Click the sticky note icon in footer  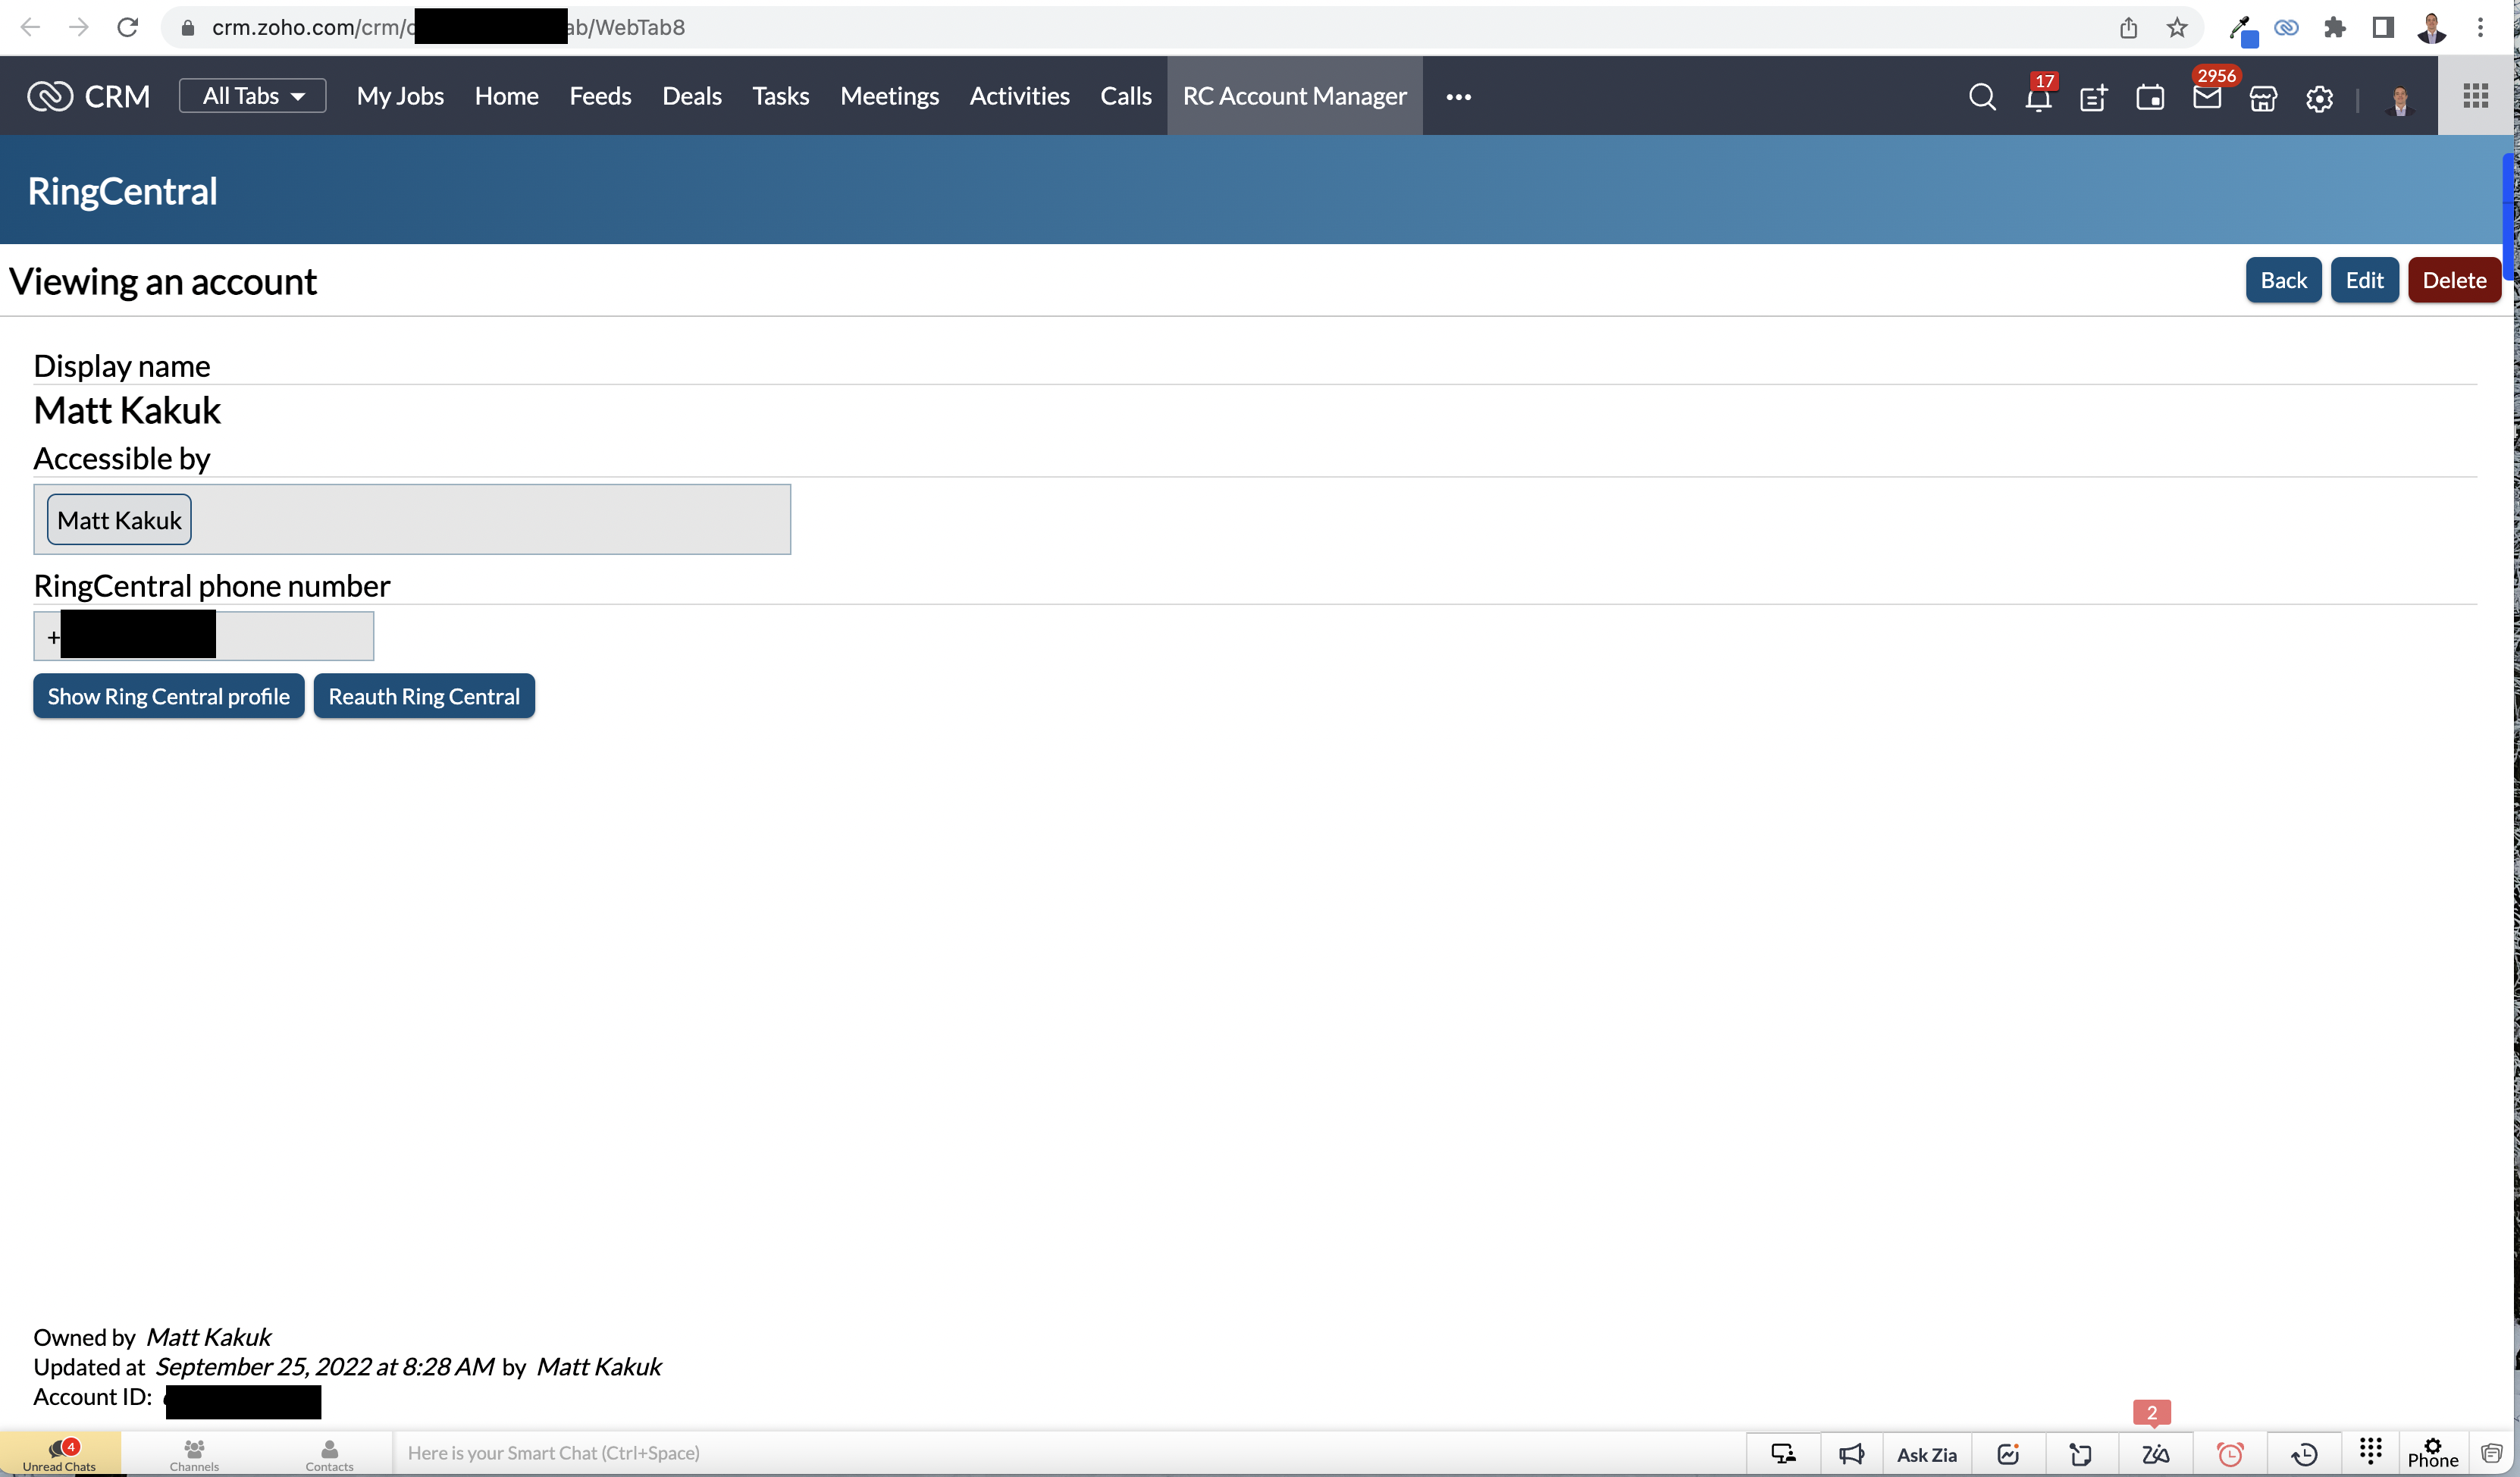[x=2081, y=1454]
